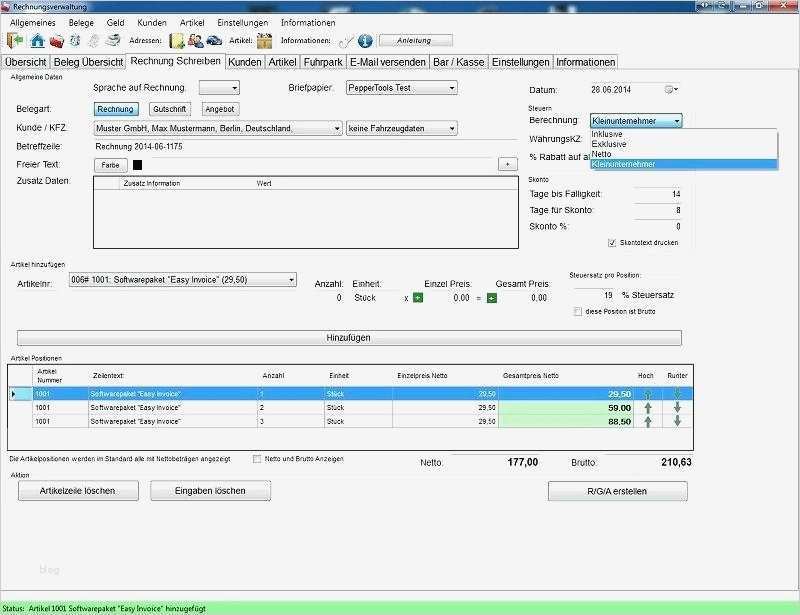Image resolution: width=800 pixels, height=615 pixels.
Task: Open the customers people icon
Action: pos(195,40)
